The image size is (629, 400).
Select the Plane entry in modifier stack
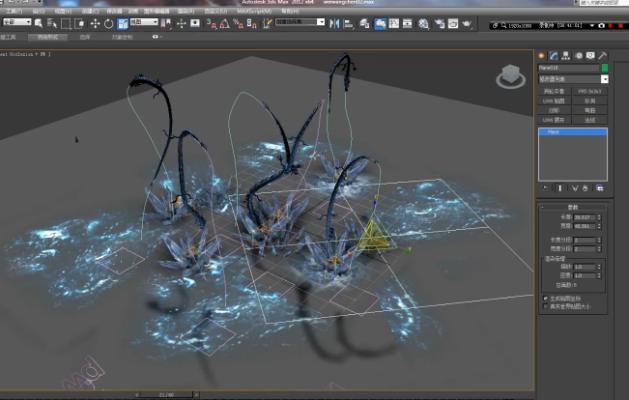tap(573, 132)
